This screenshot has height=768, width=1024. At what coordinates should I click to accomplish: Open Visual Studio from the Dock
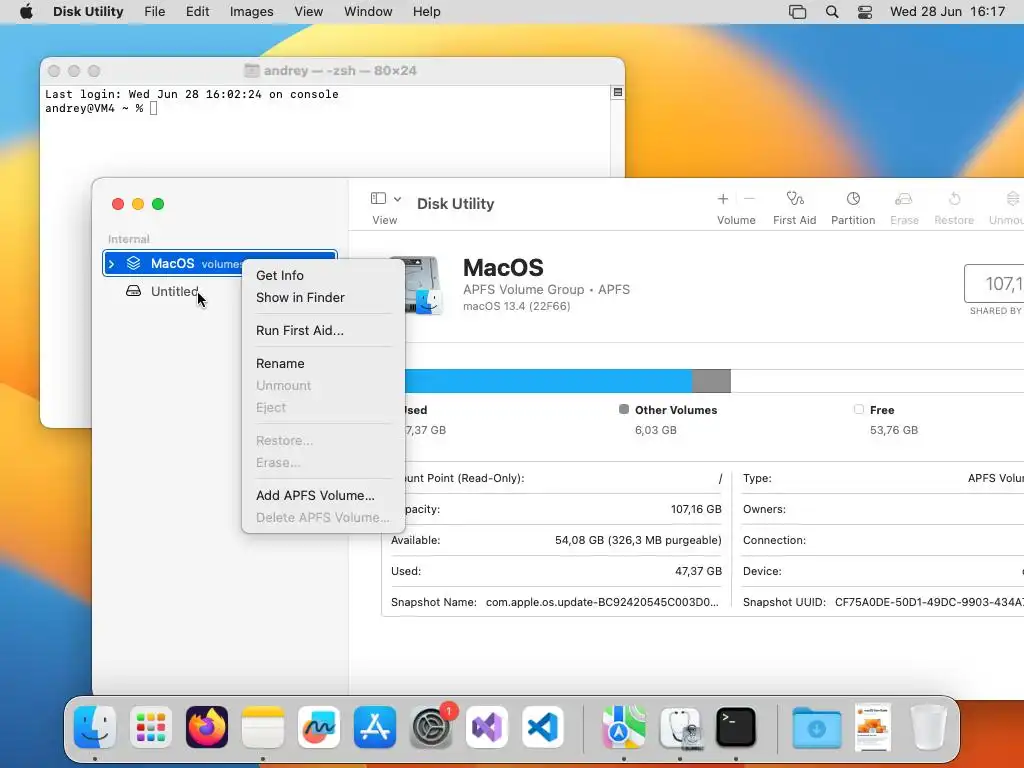click(x=487, y=727)
